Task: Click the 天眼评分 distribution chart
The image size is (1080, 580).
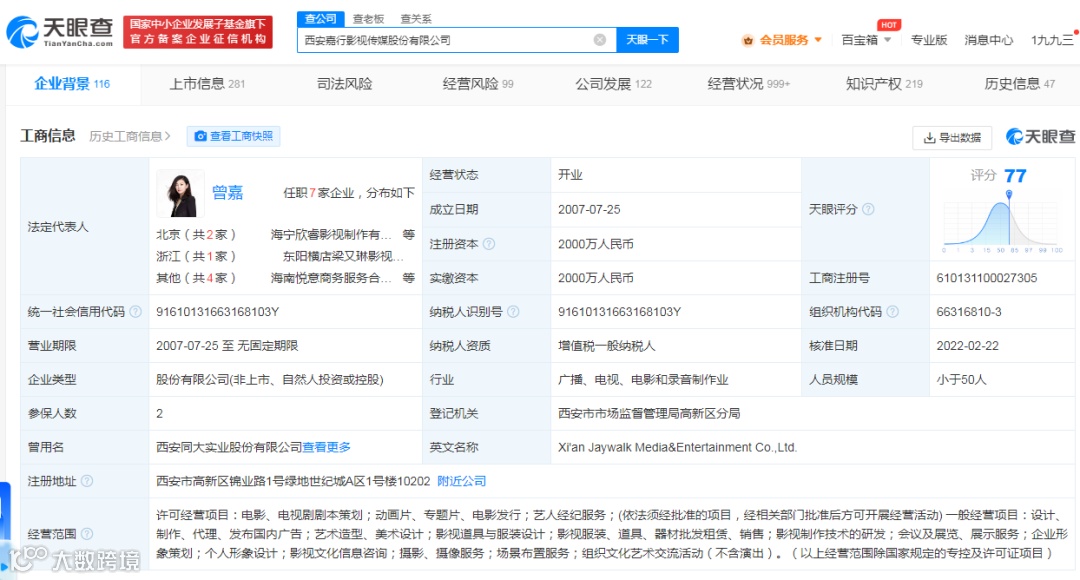Action: coord(1003,222)
